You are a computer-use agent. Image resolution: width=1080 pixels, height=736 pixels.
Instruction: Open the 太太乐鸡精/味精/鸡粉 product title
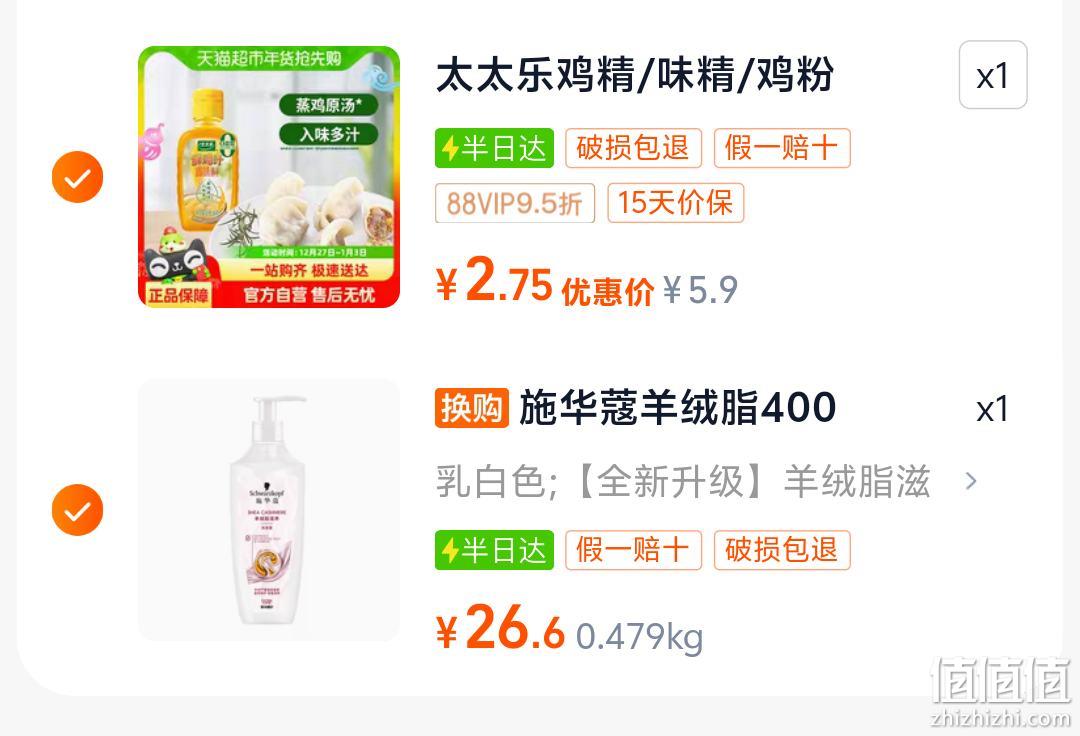[x=634, y=74]
